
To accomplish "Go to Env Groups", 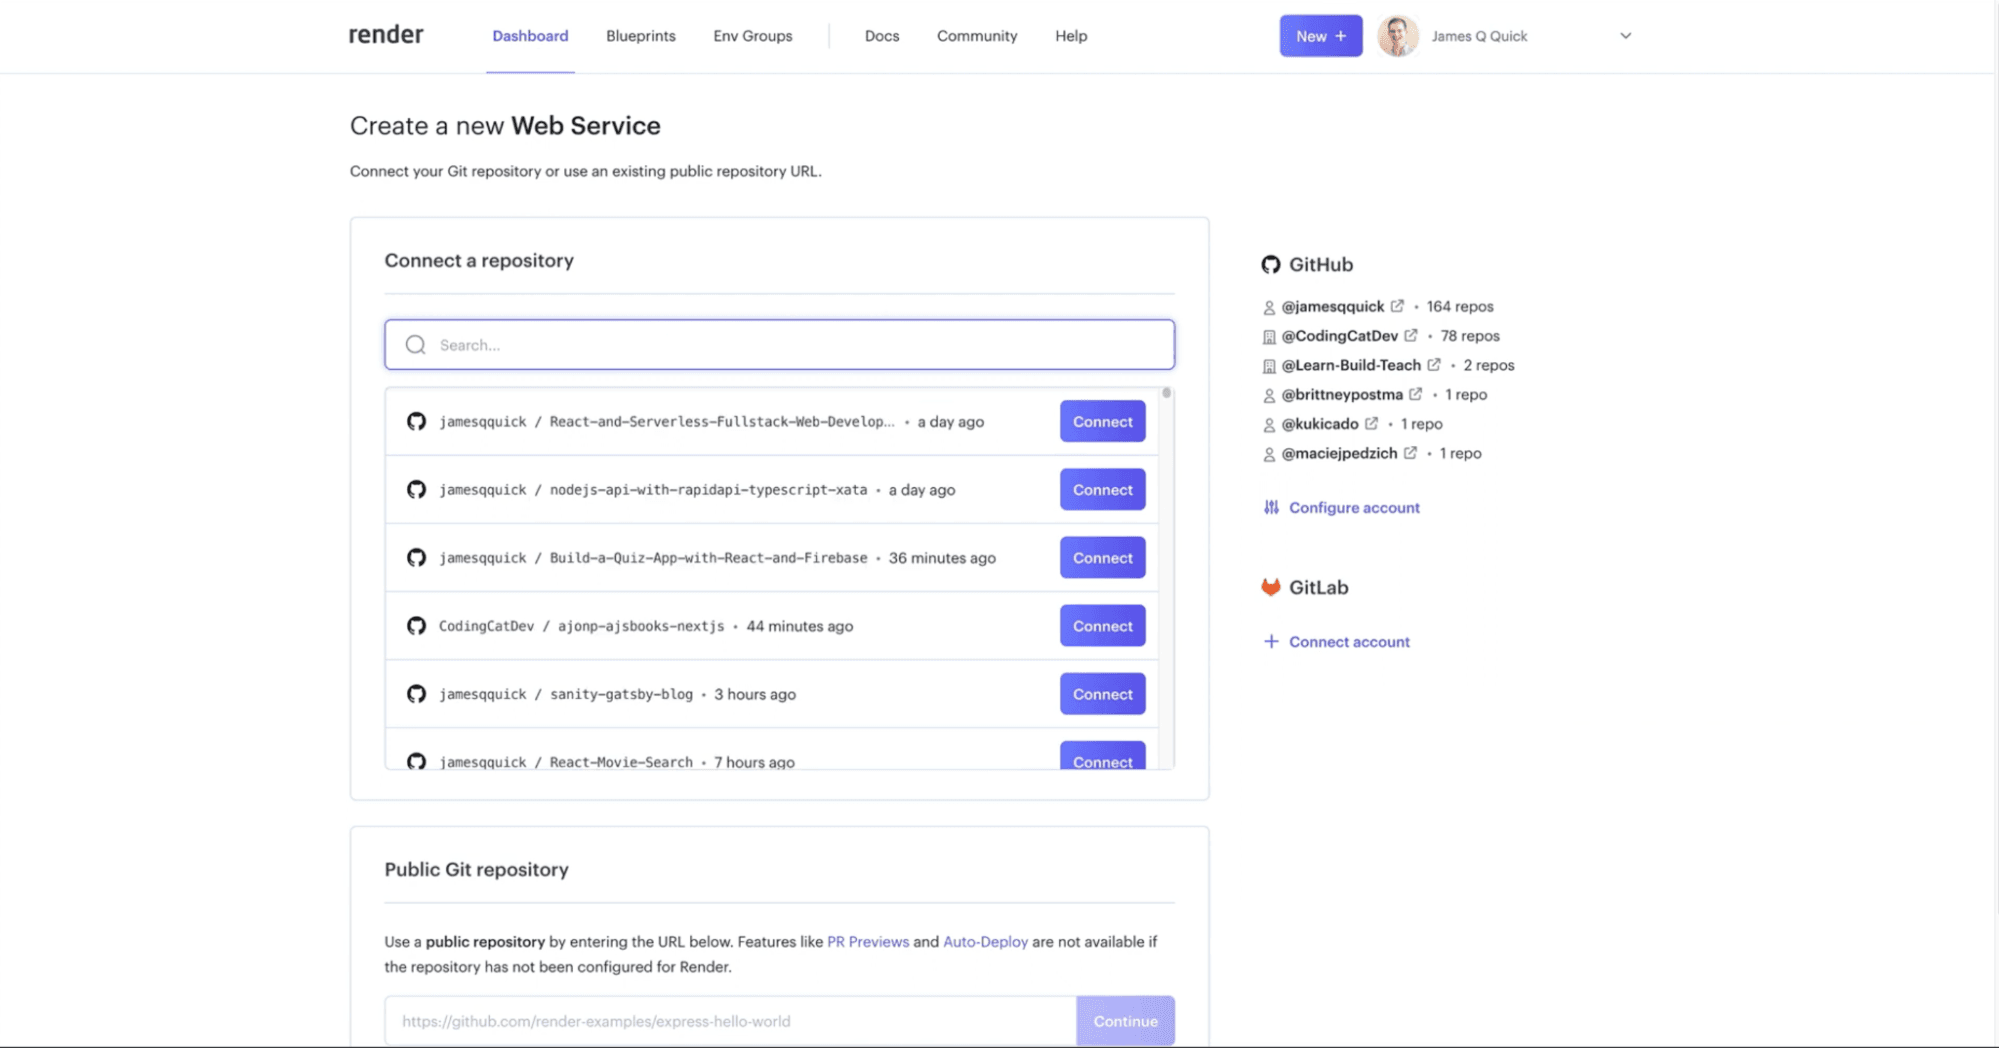I will coord(753,36).
